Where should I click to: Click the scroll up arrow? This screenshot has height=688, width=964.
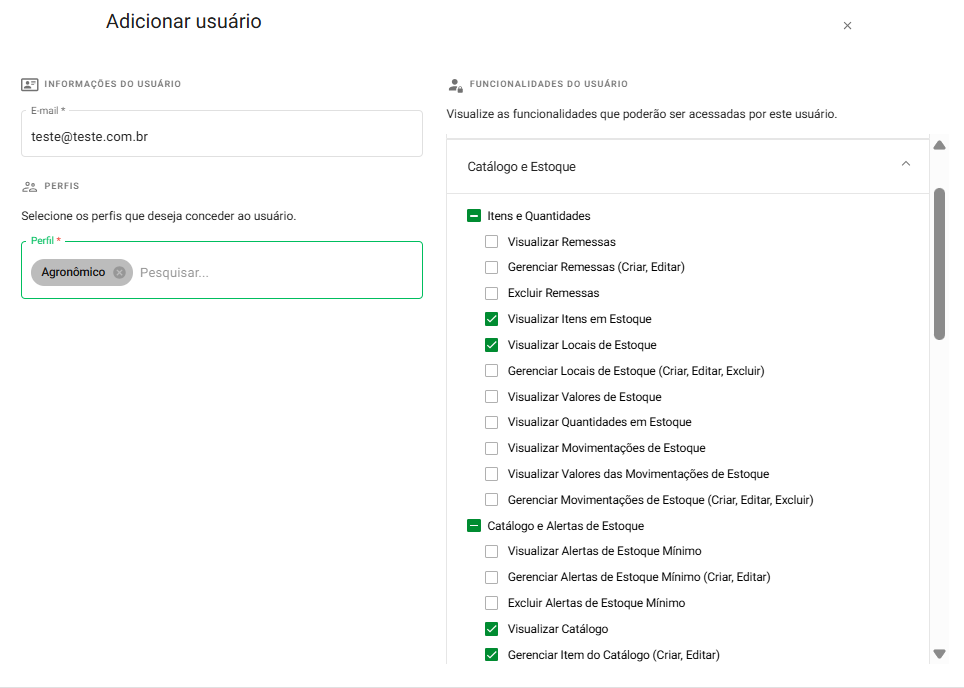point(939,146)
